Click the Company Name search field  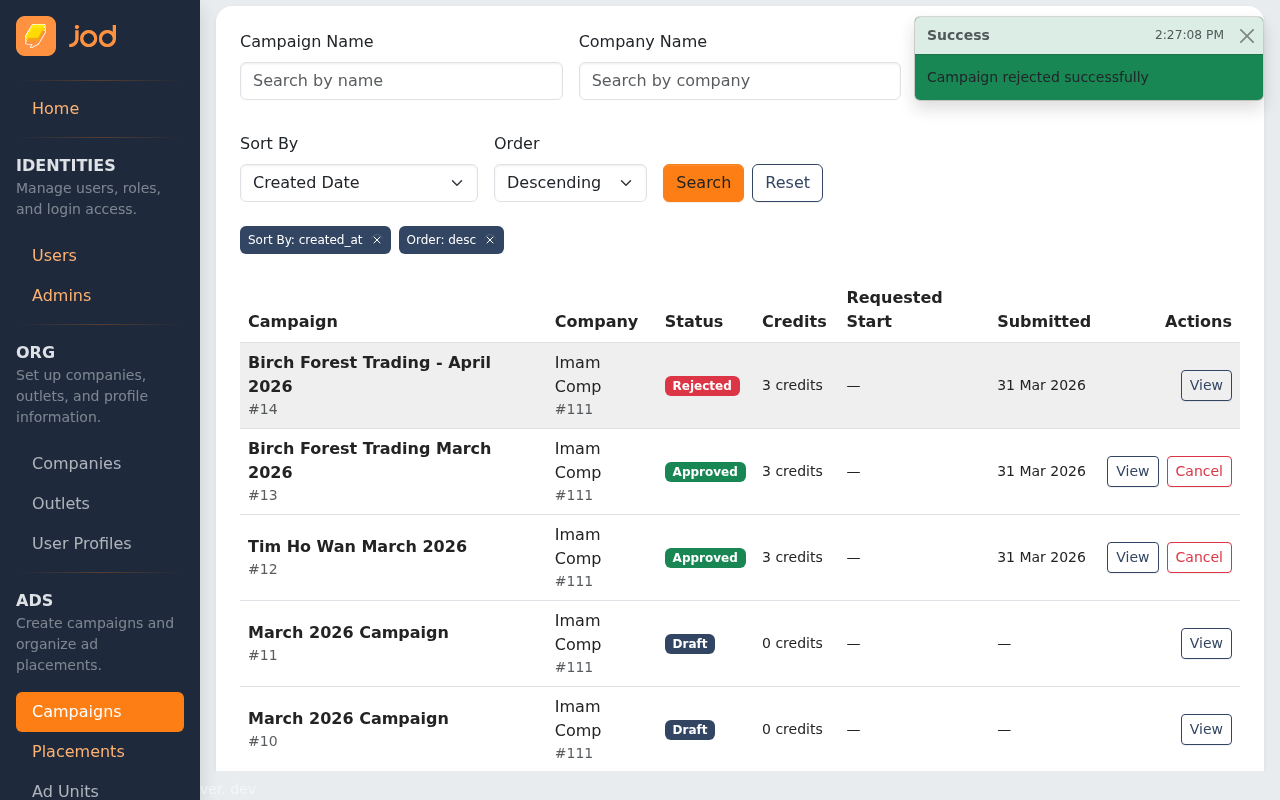(x=739, y=81)
